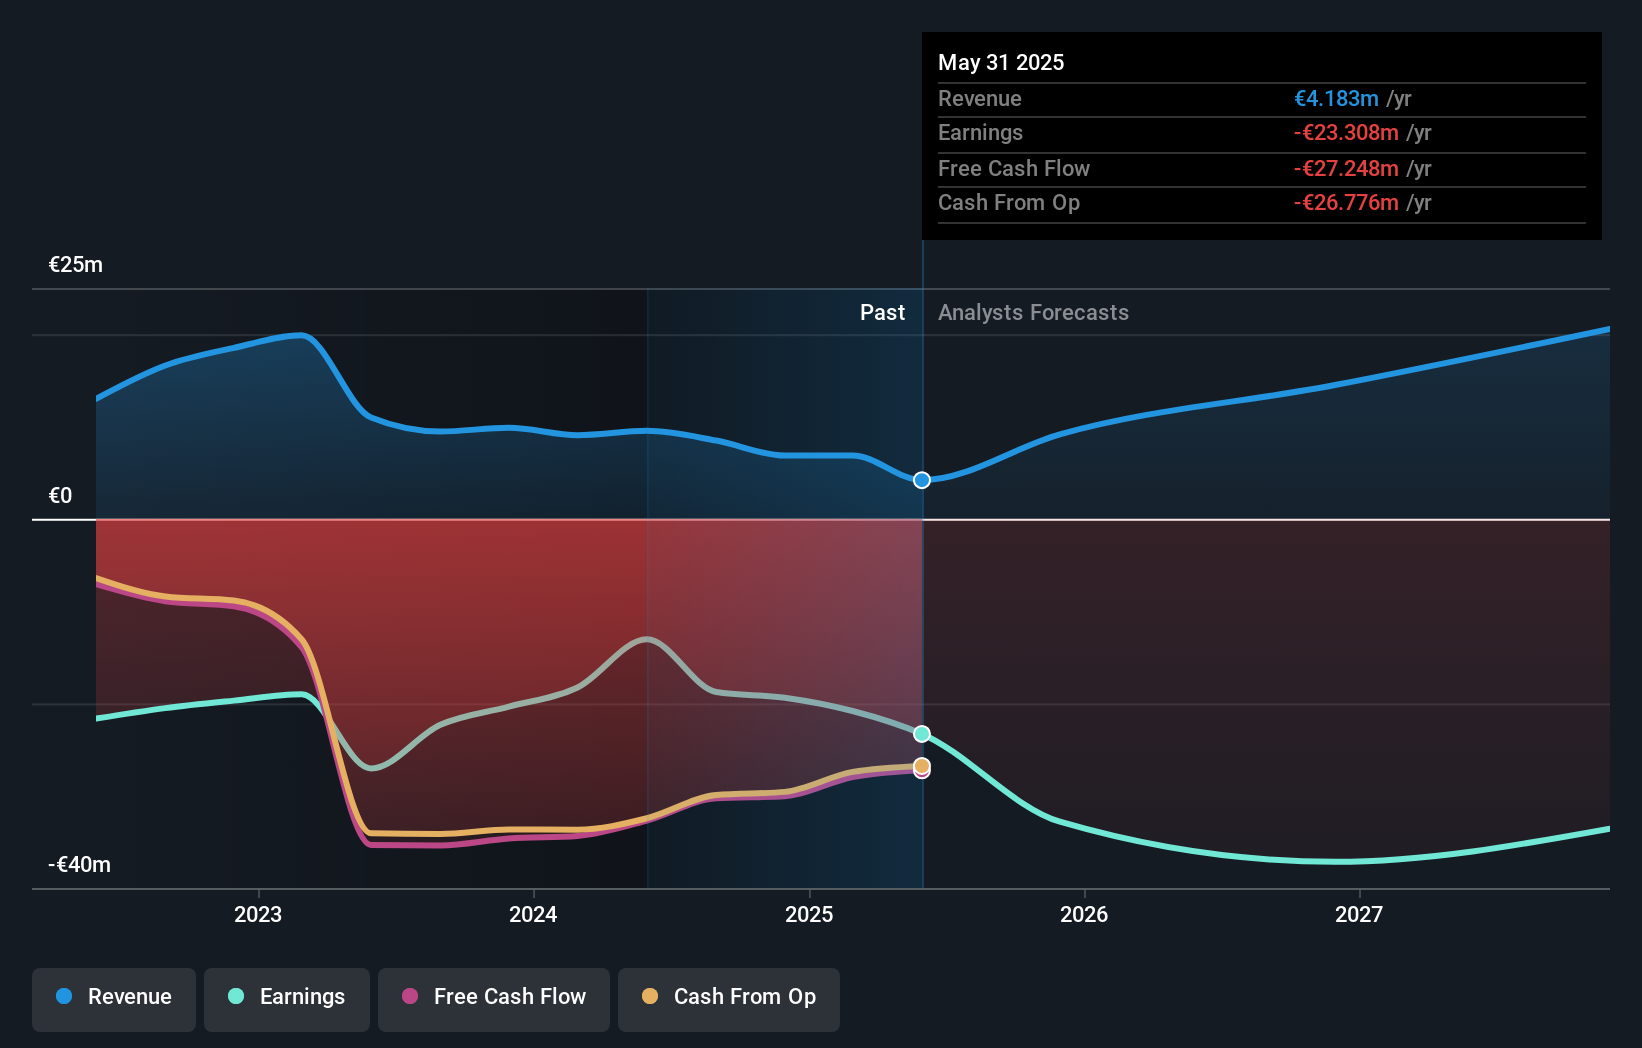Toggle the Cash From Op legend button
The image size is (1642, 1048).
(x=729, y=999)
